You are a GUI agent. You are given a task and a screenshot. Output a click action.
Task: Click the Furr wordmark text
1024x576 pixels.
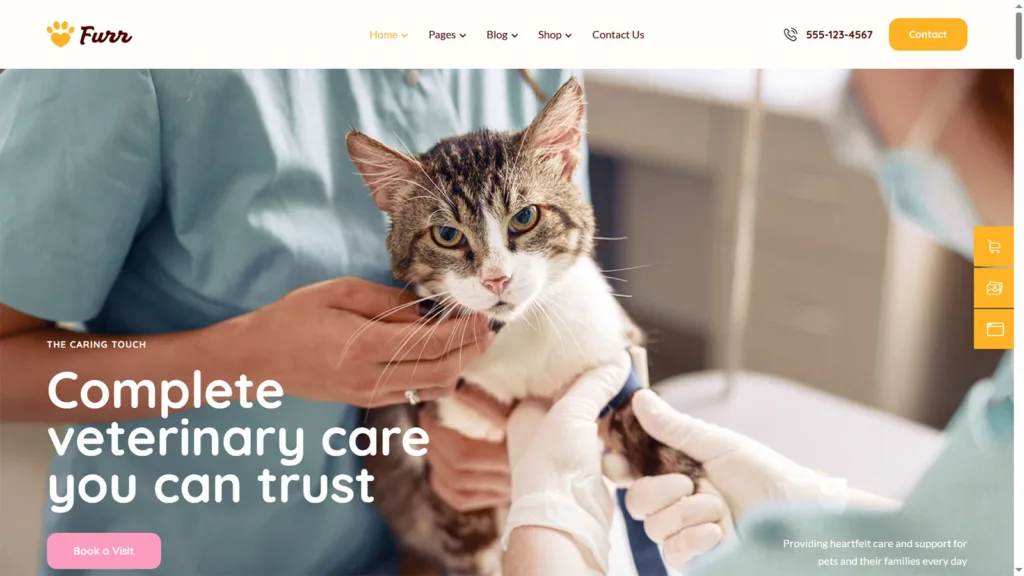point(106,35)
